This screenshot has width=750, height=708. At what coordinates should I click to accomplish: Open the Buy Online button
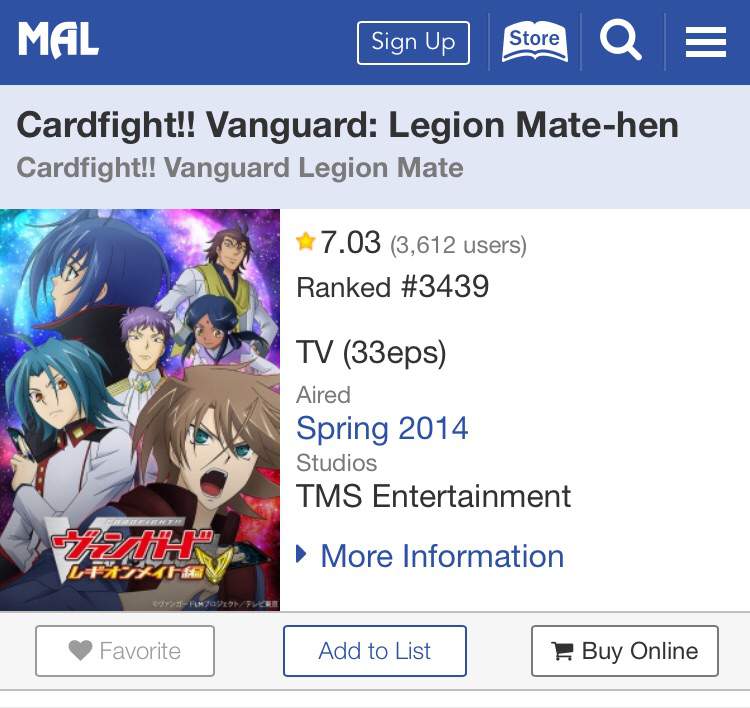625,651
